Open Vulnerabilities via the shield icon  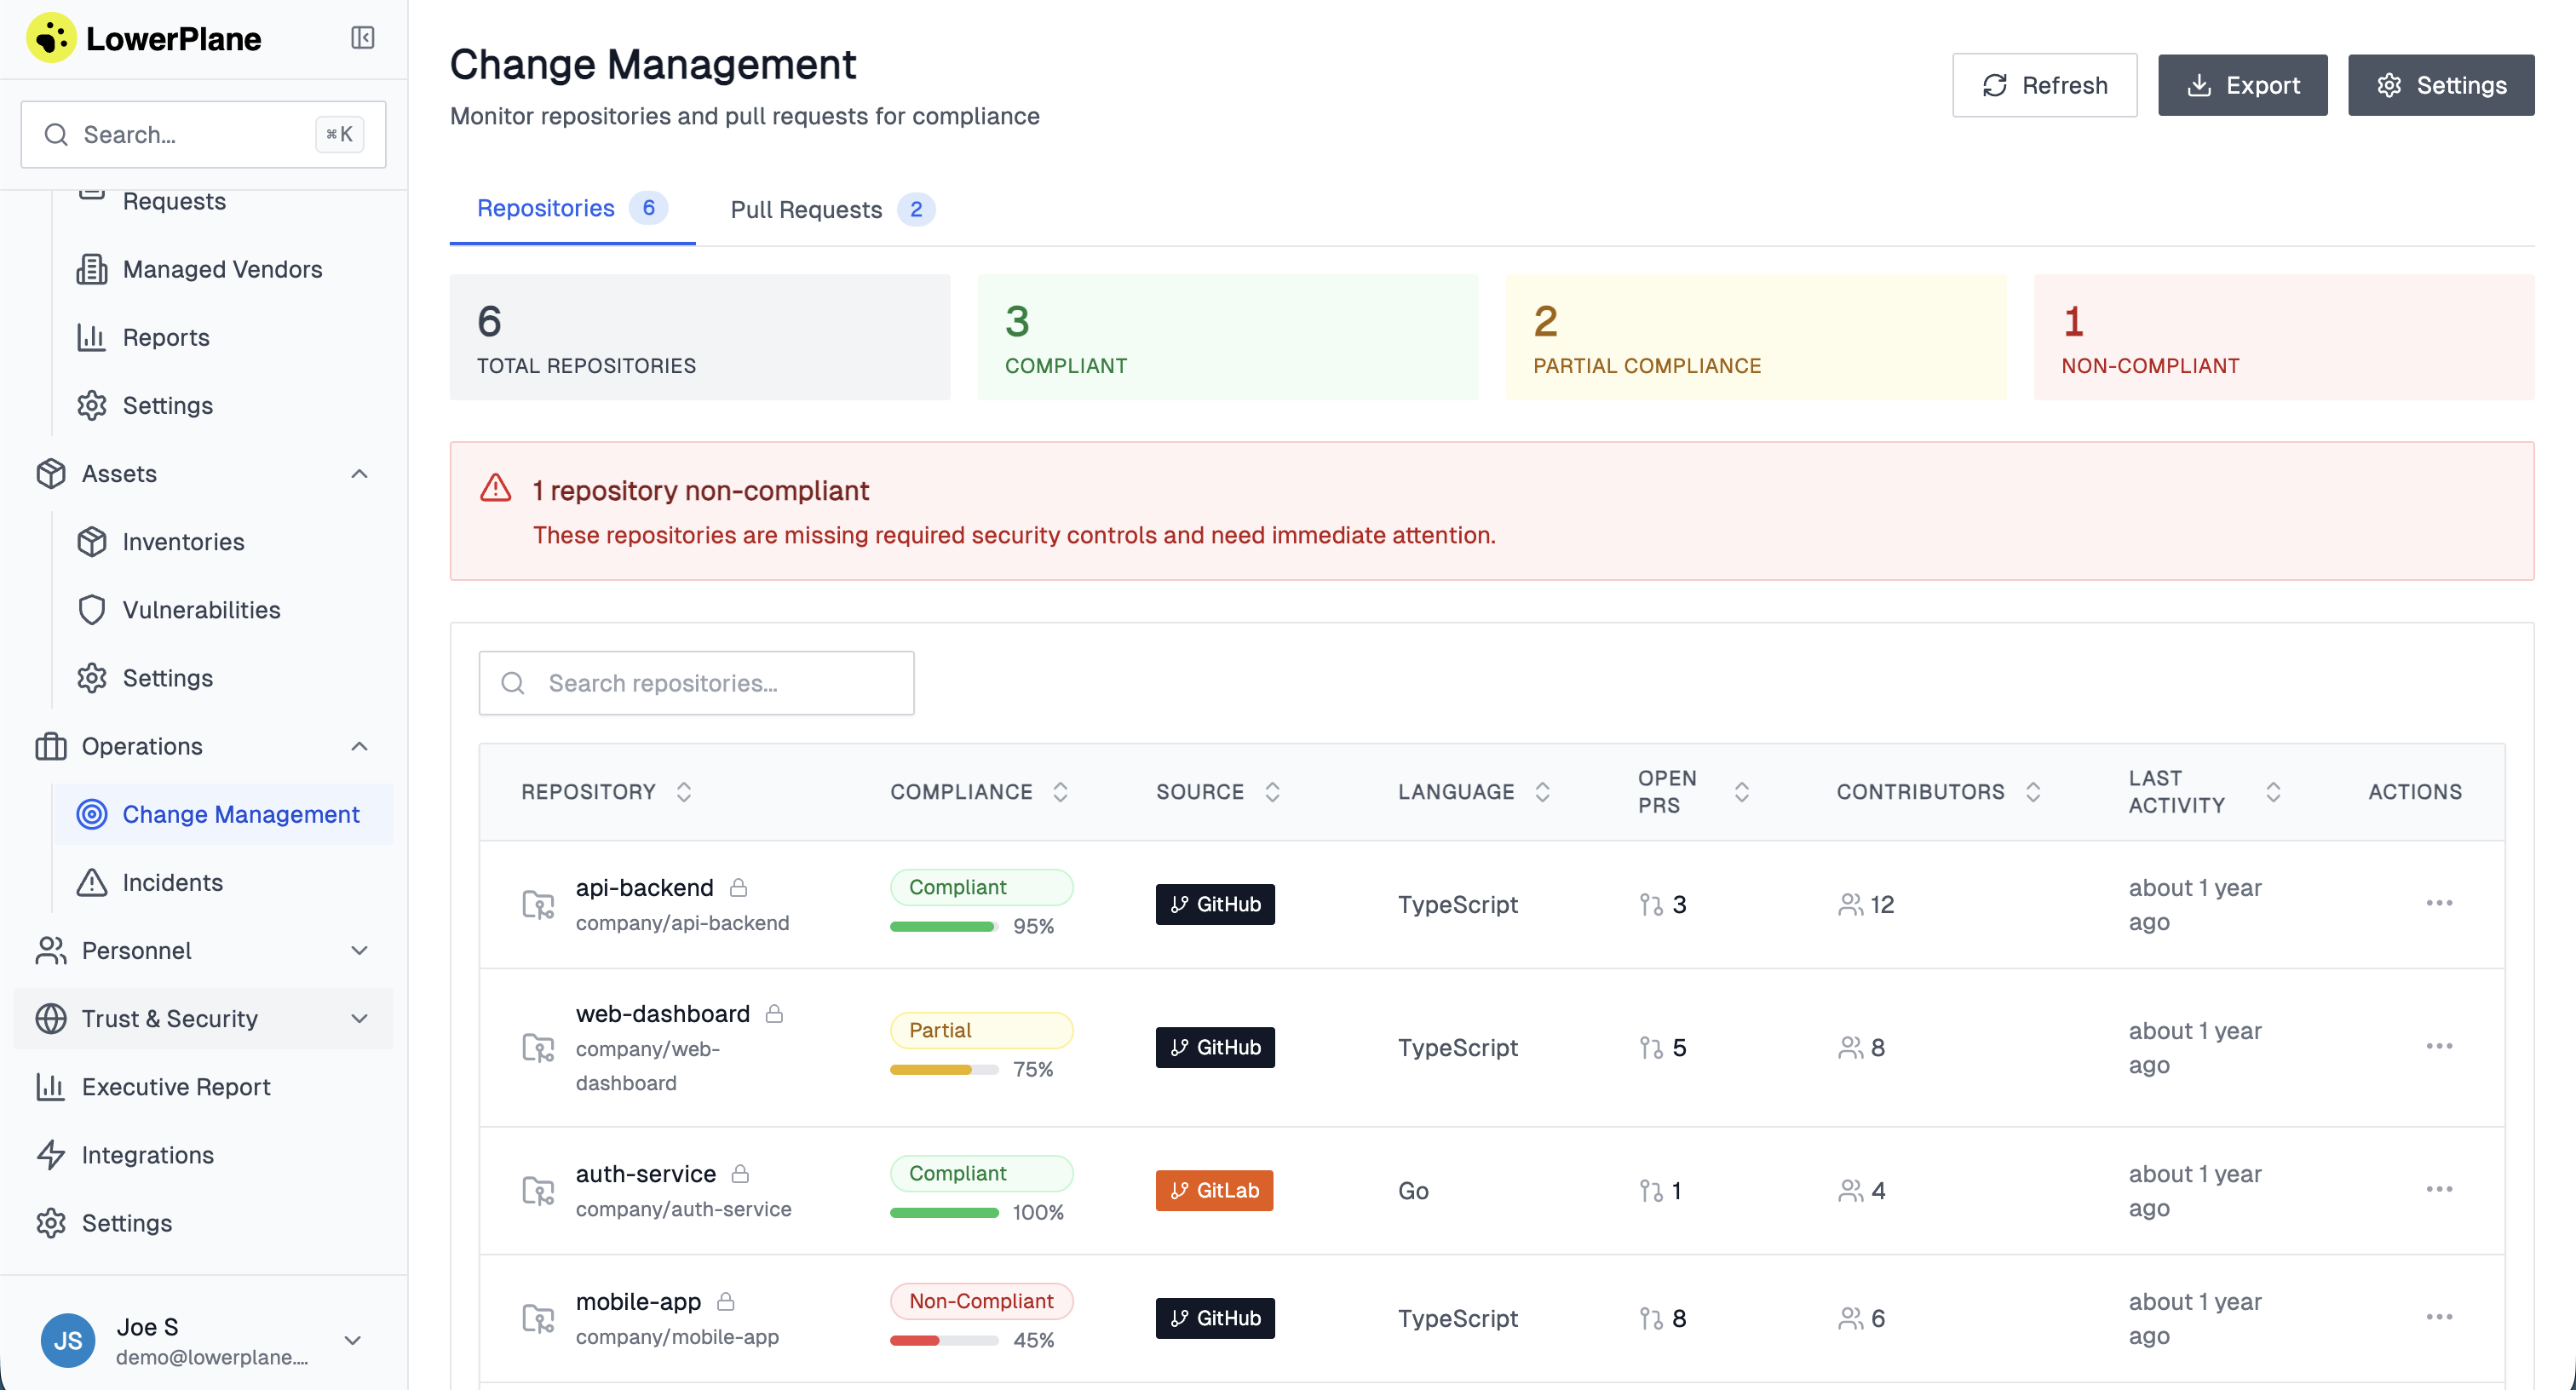tap(92, 610)
